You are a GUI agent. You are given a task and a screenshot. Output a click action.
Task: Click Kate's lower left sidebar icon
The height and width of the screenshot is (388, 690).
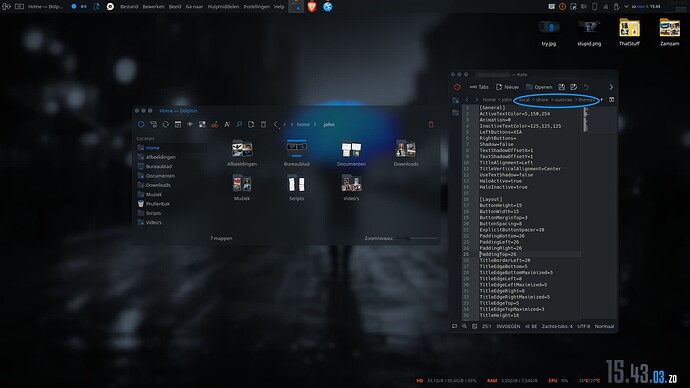[455, 113]
